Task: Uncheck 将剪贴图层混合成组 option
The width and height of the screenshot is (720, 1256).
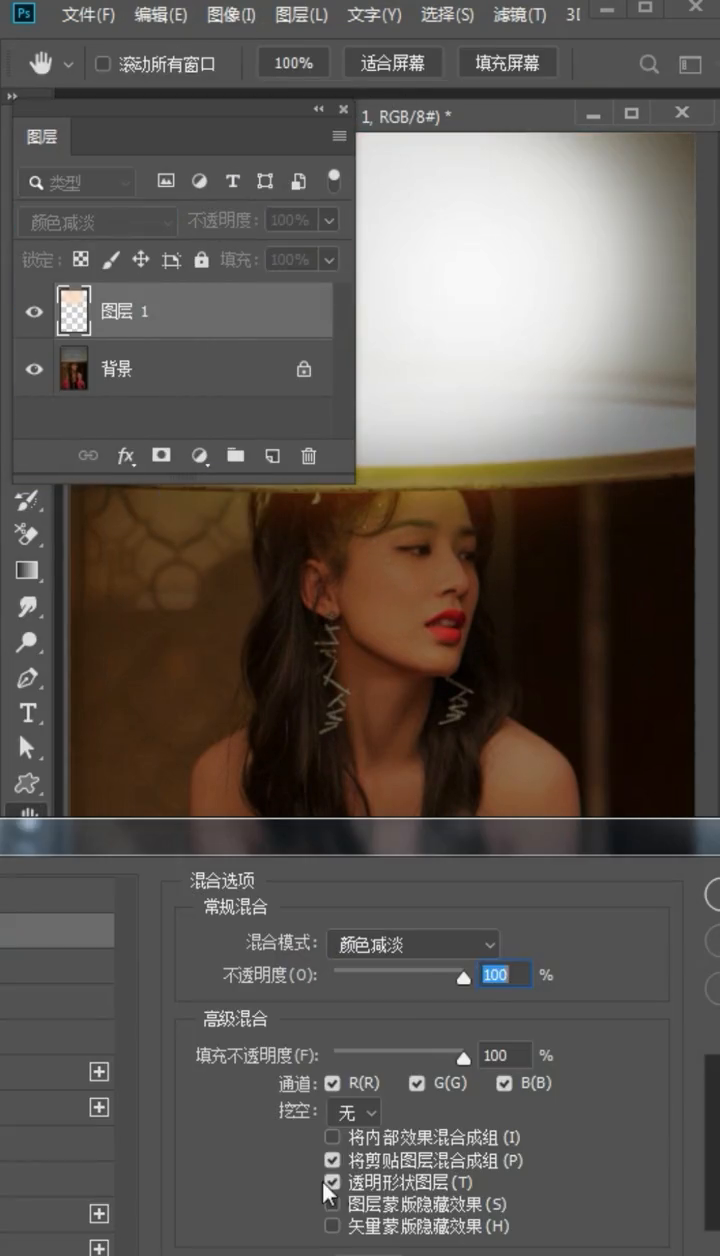Action: (332, 1161)
